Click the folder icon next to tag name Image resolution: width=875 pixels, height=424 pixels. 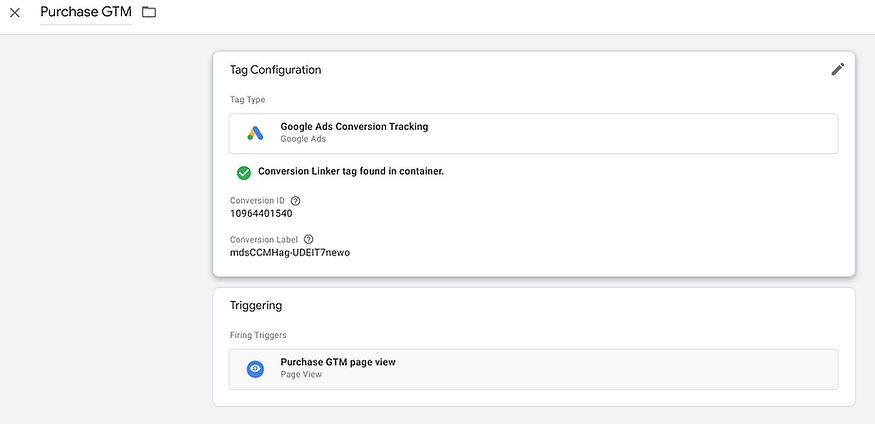pyautogui.click(x=148, y=12)
